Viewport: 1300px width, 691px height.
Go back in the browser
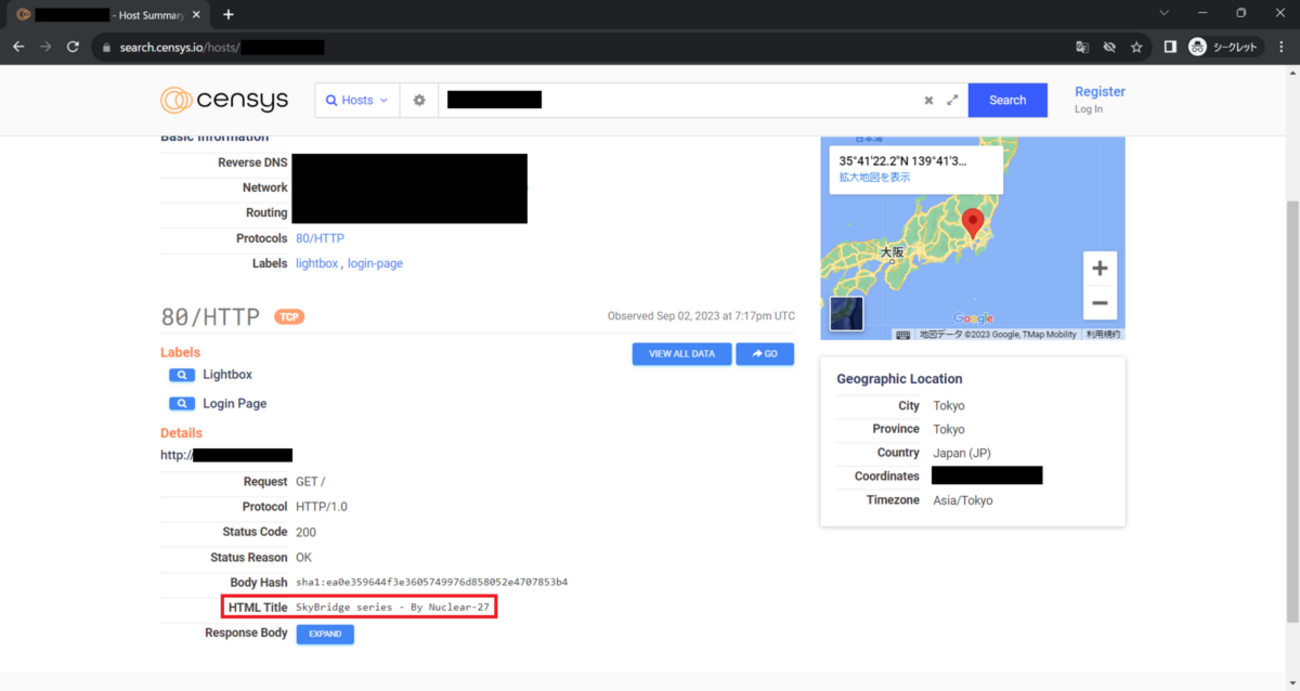[18, 47]
